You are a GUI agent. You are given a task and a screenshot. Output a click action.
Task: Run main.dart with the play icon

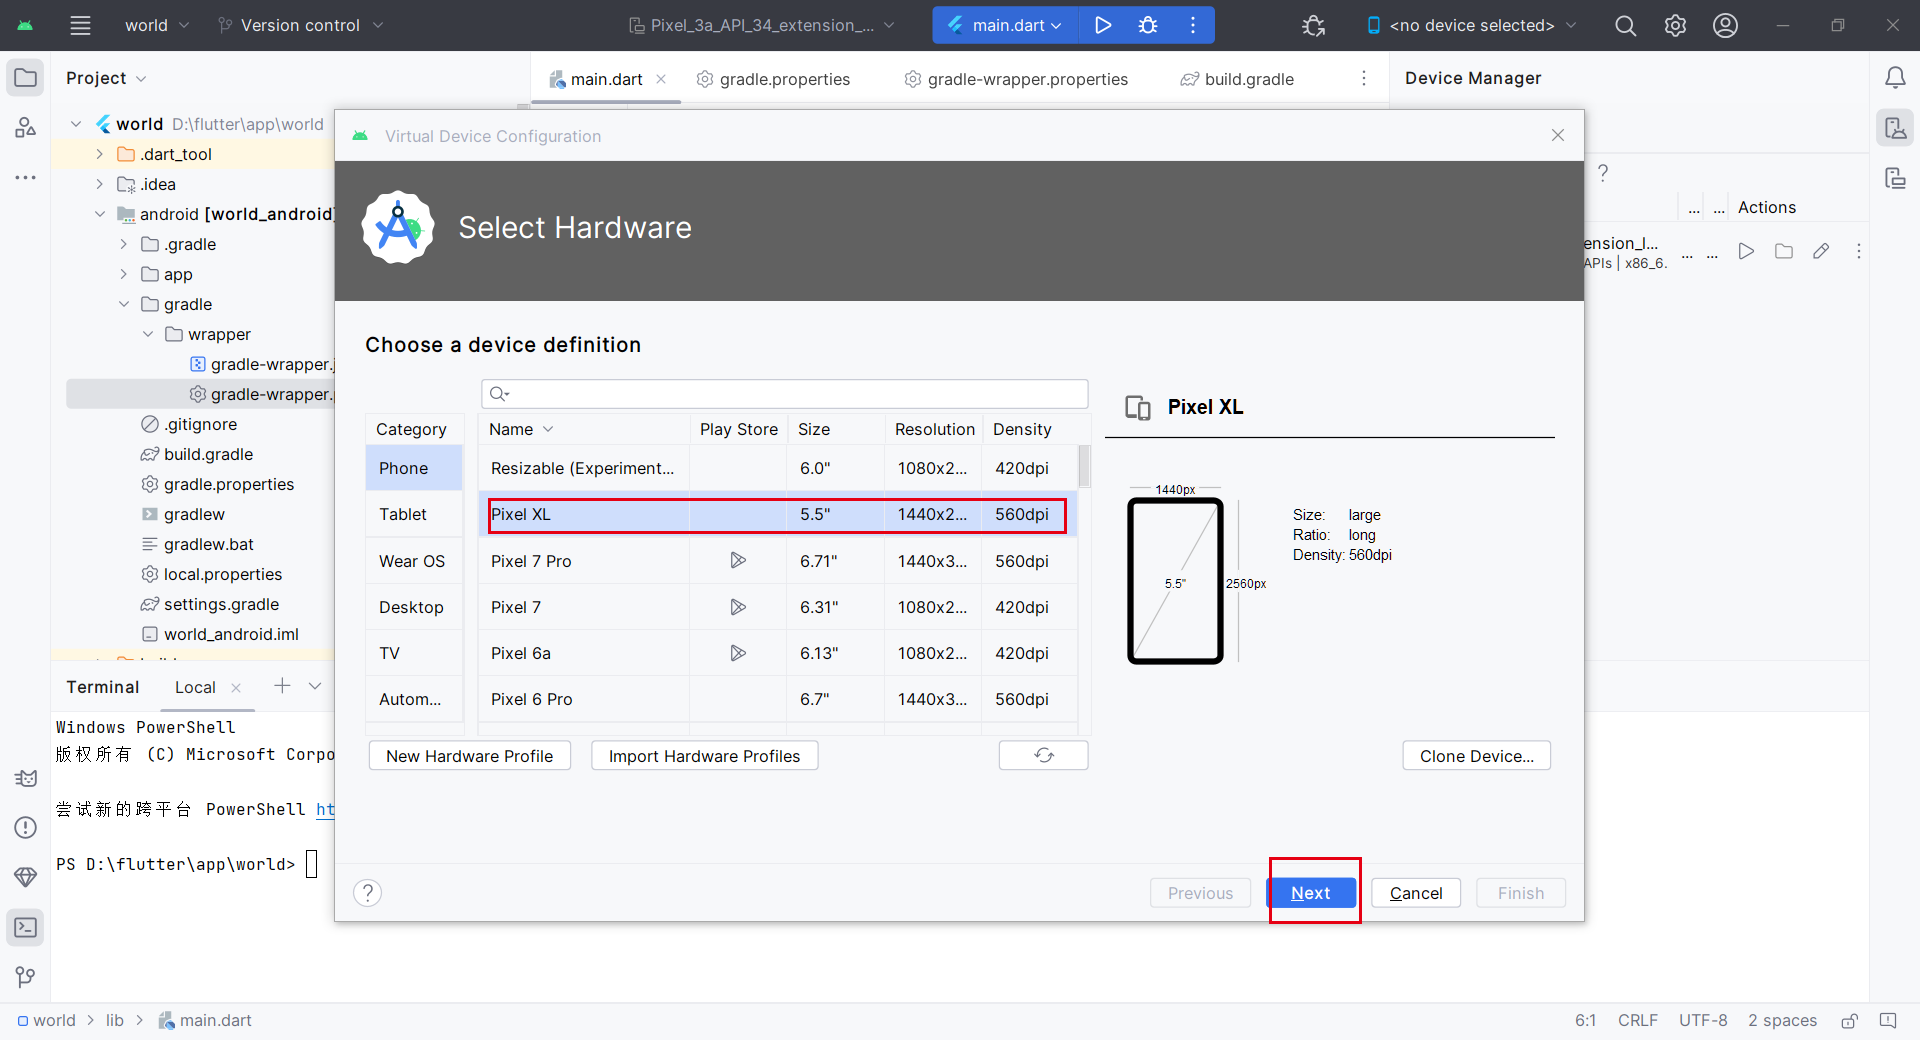[1103, 25]
